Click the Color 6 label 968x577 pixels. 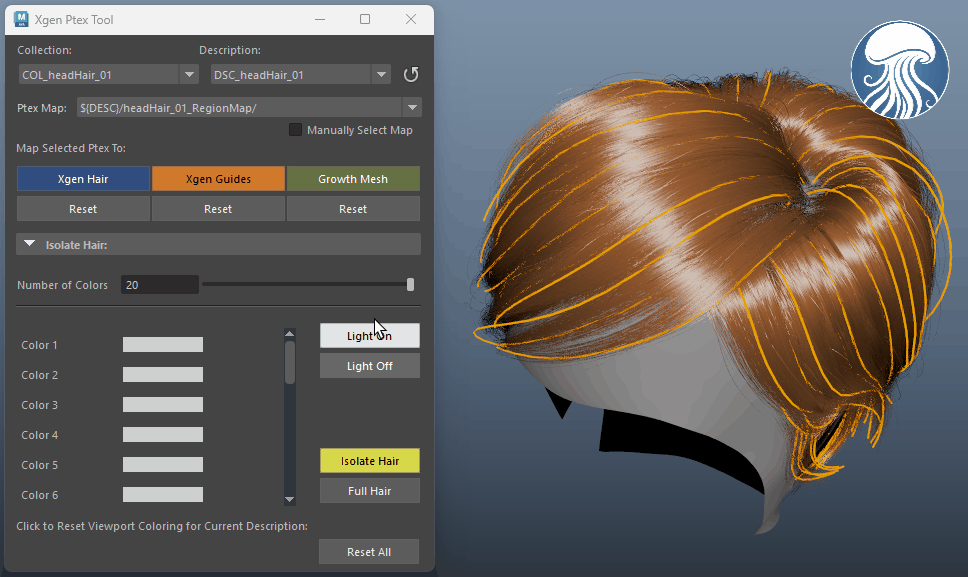coord(40,495)
